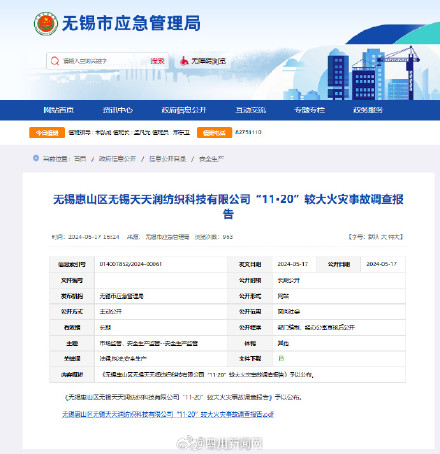Image resolution: width=440 pixels, height=454 pixels.
Task: Go to 信息公开目录 in the breadcrumb
Action: coord(167,159)
